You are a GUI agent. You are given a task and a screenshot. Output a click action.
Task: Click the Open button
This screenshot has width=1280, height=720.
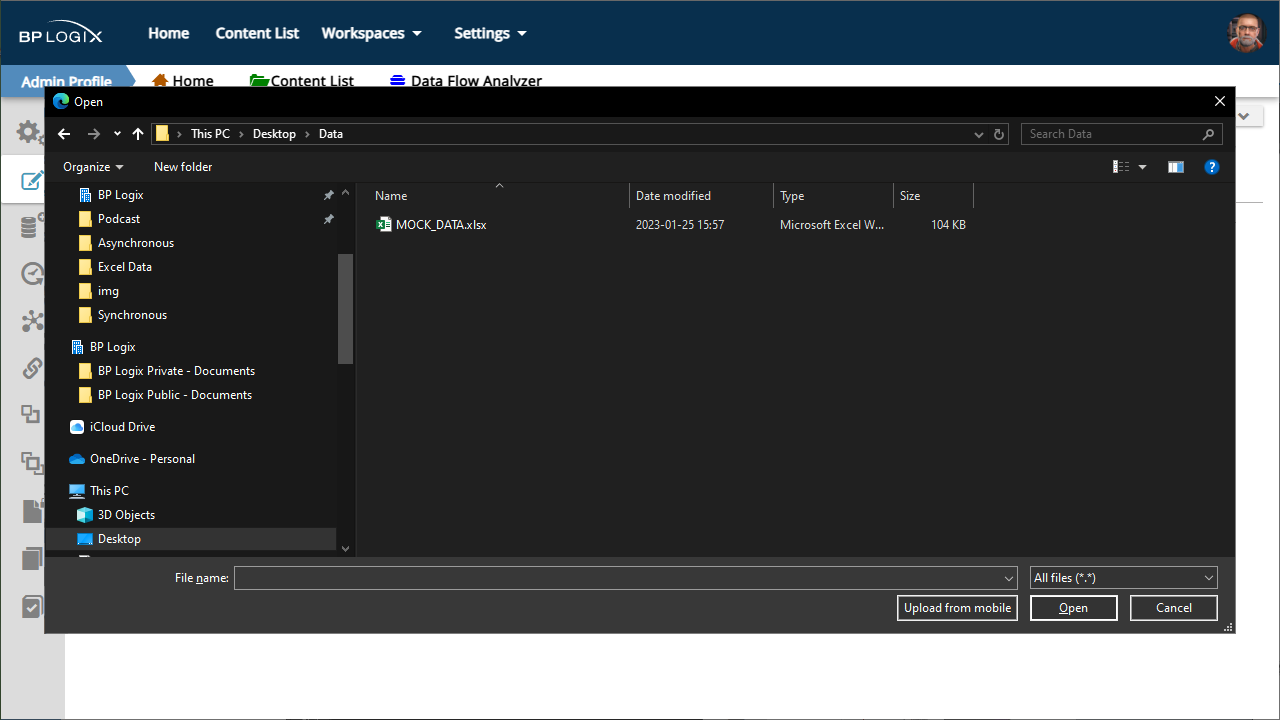point(1074,608)
